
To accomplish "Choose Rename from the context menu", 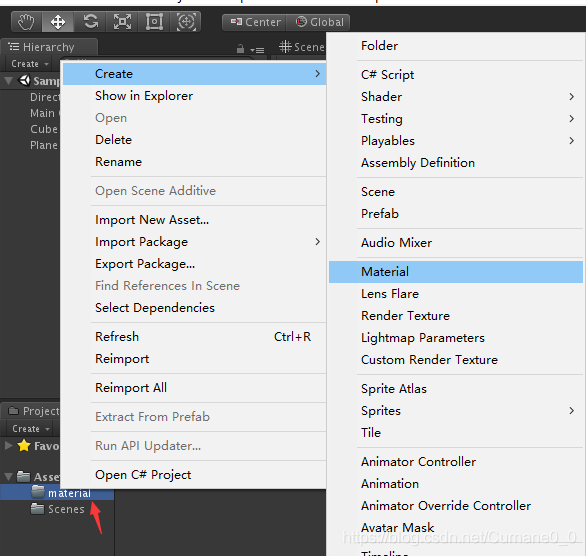I will pyautogui.click(x=194, y=162).
